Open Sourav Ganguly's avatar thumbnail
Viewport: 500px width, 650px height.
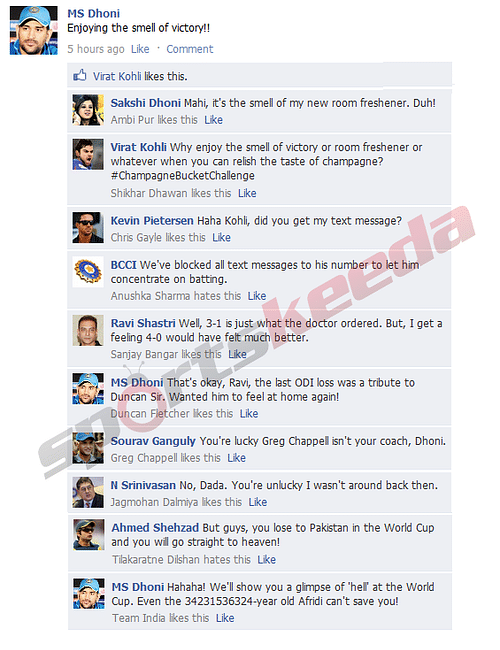point(88,448)
